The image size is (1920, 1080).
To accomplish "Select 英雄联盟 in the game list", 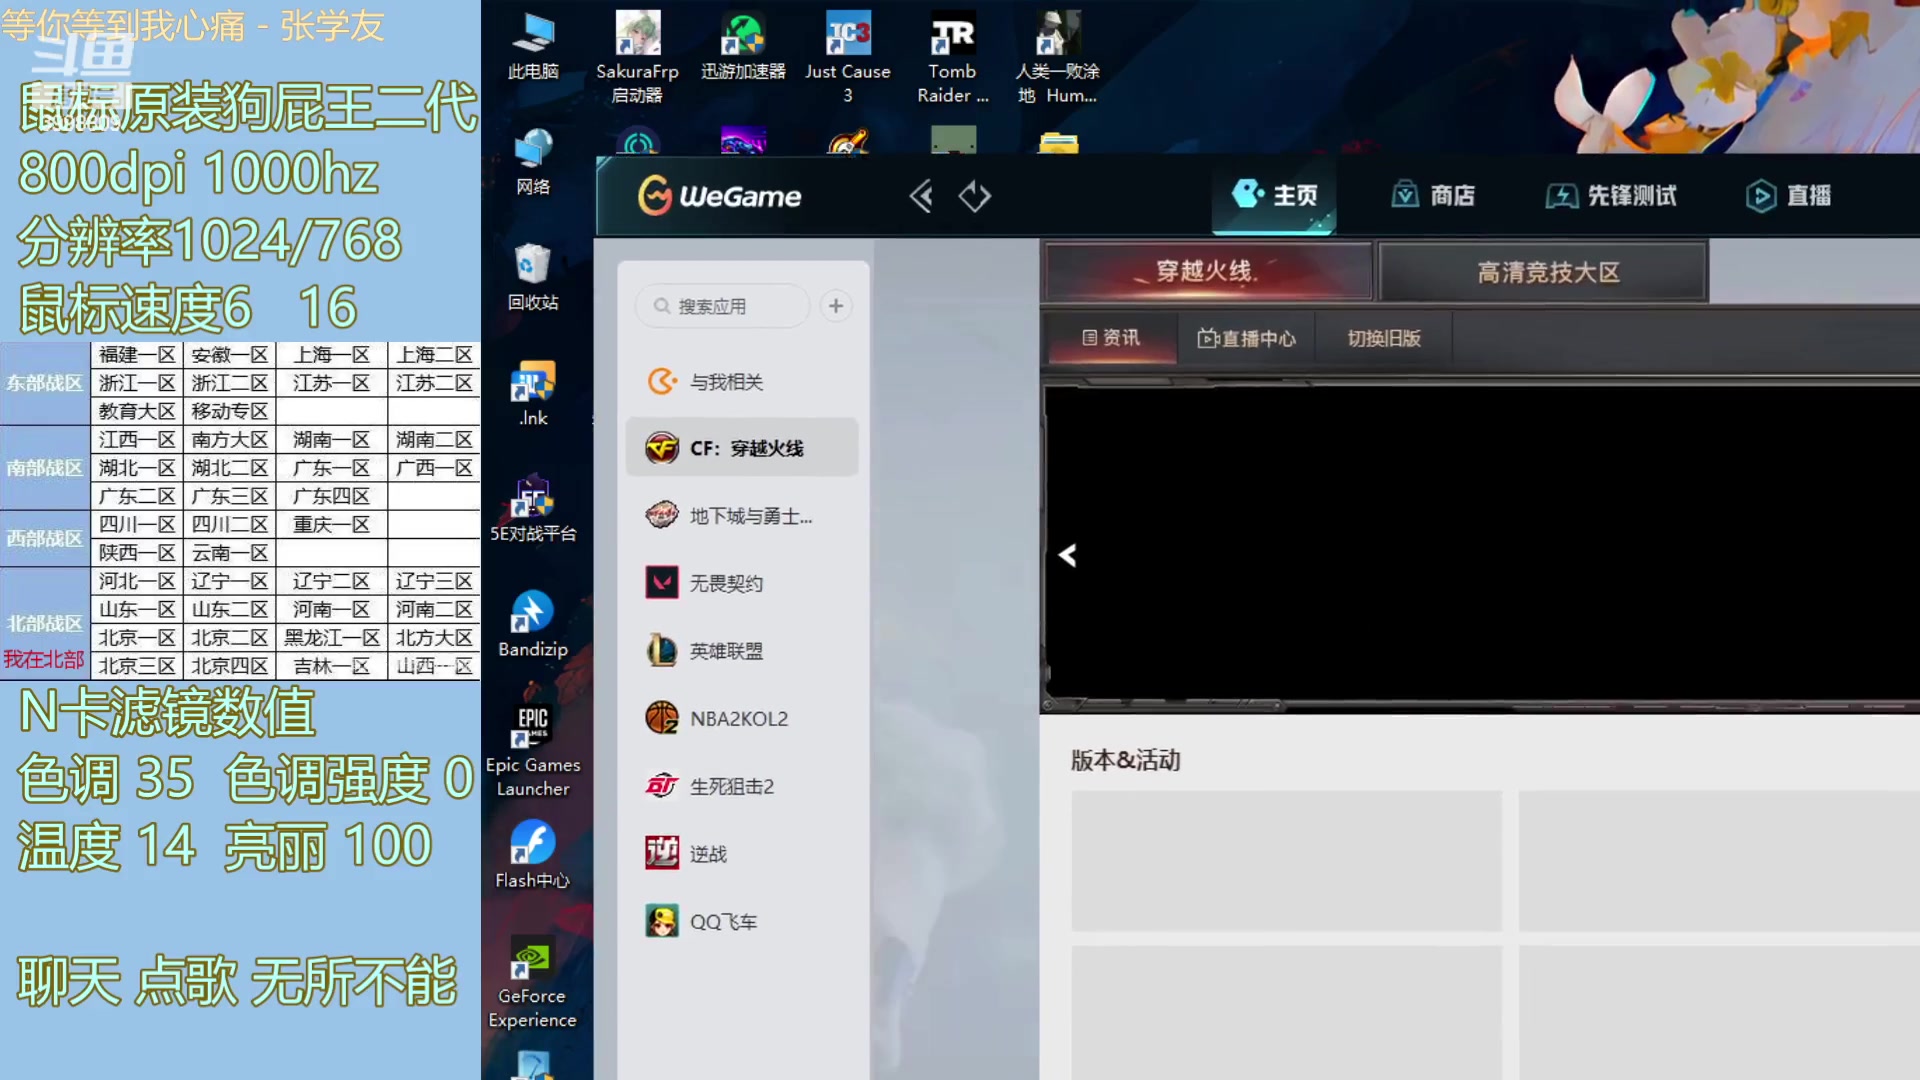I will coord(742,651).
